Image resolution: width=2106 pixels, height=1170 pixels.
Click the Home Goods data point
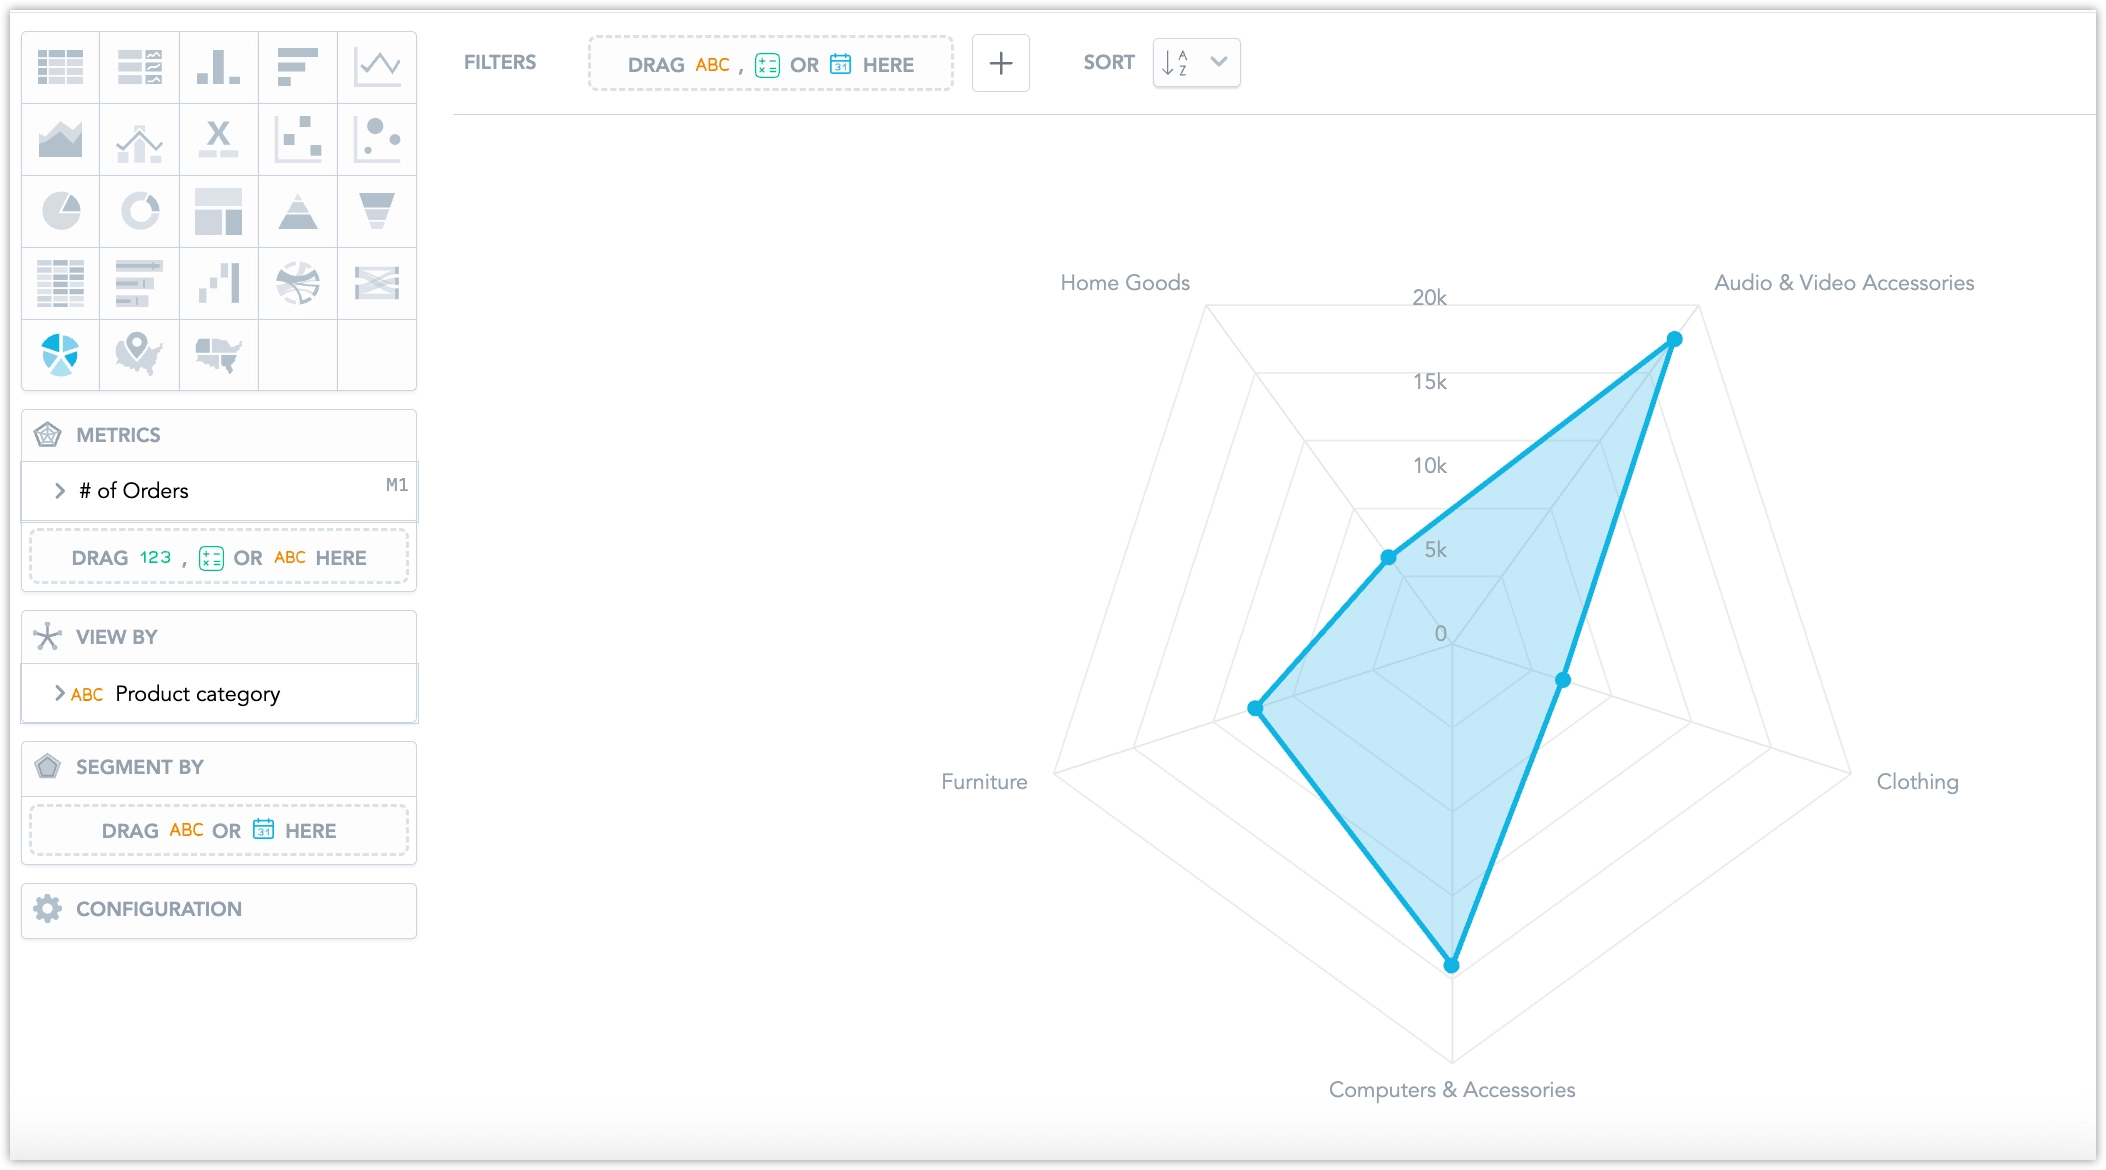click(1389, 557)
